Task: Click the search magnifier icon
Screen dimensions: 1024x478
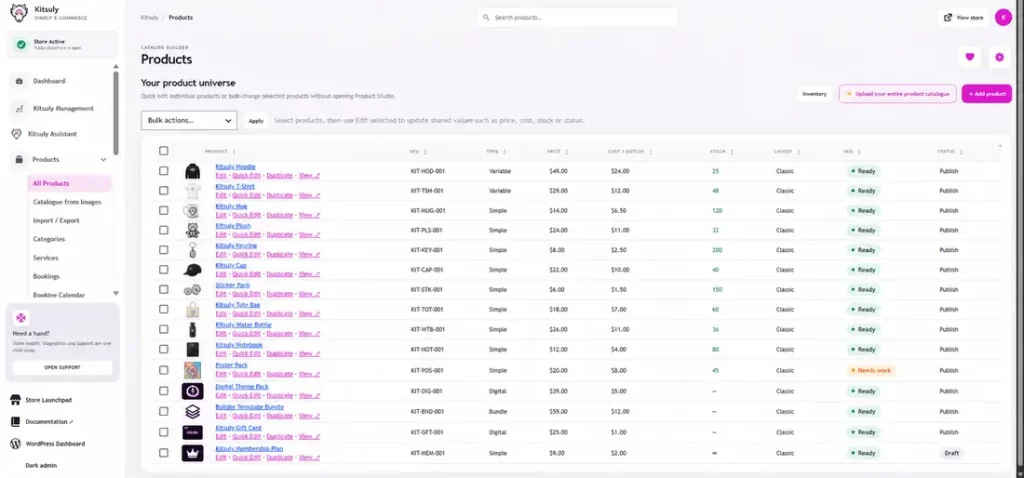Action: (x=487, y=18)
